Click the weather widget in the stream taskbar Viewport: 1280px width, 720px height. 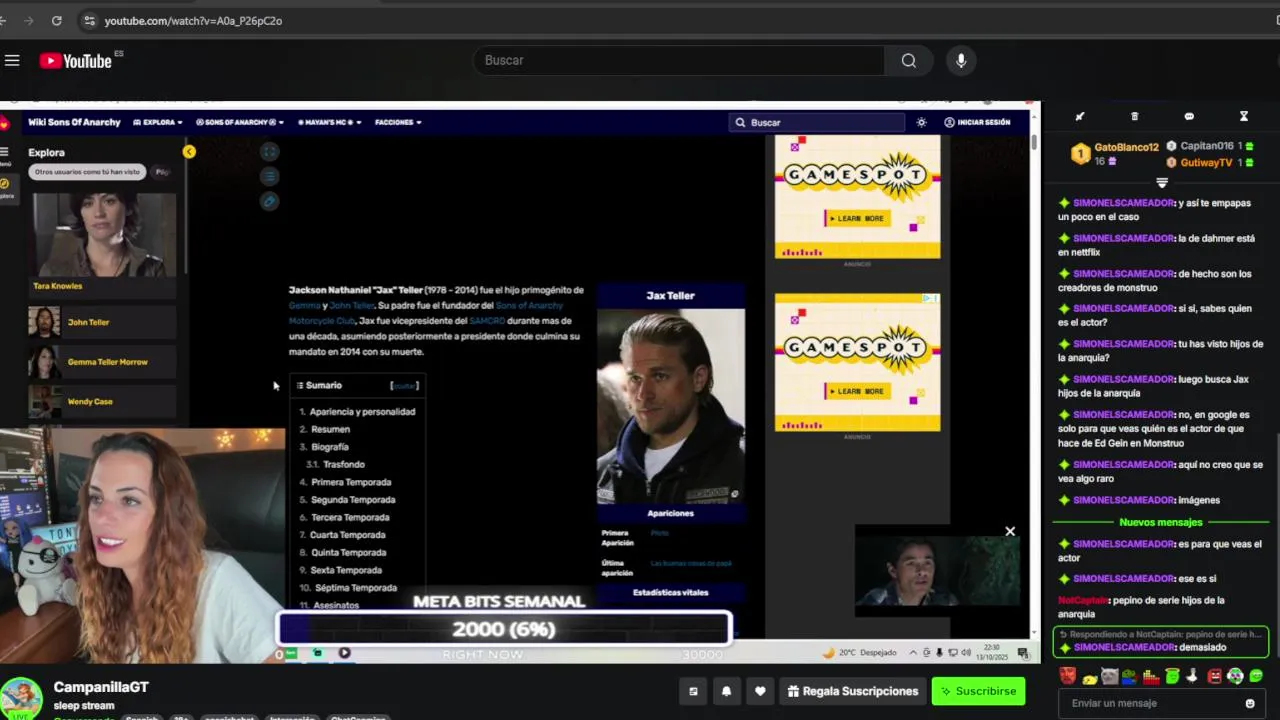pyautogui.click(x=859, y=653)
